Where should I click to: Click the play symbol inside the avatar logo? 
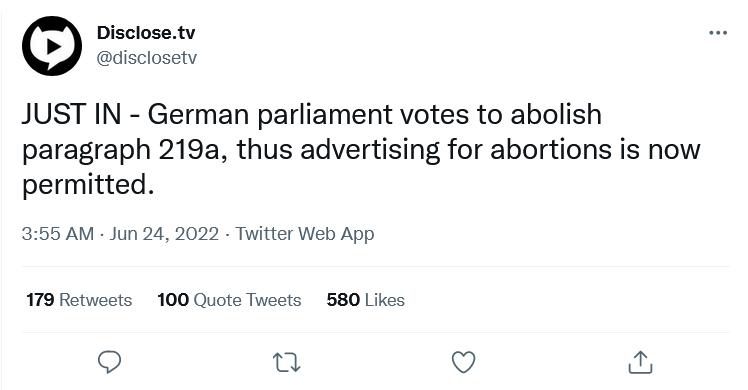pyautogui.click(x=53, y=46)
